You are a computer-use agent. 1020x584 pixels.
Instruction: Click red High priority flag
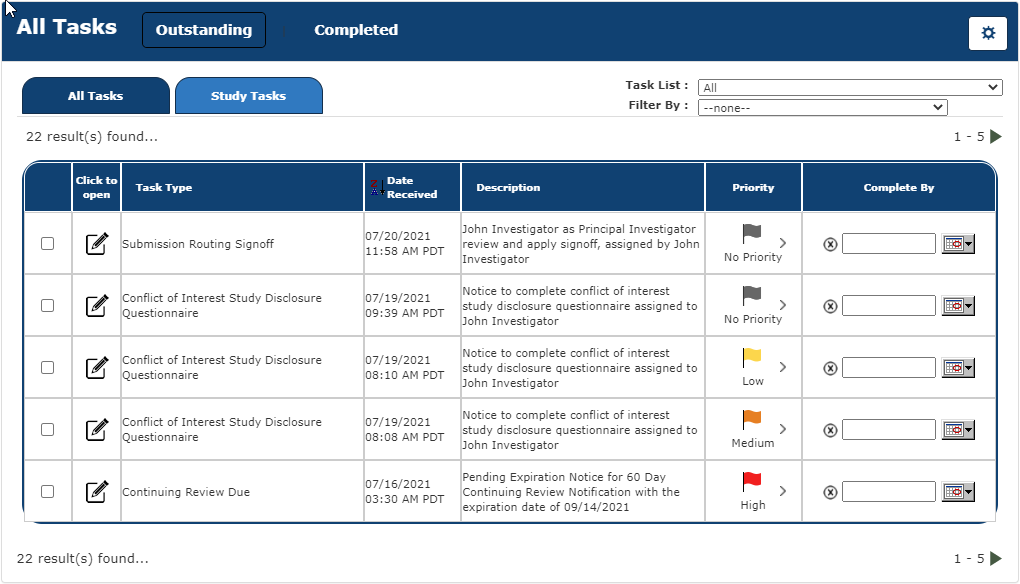751,481
